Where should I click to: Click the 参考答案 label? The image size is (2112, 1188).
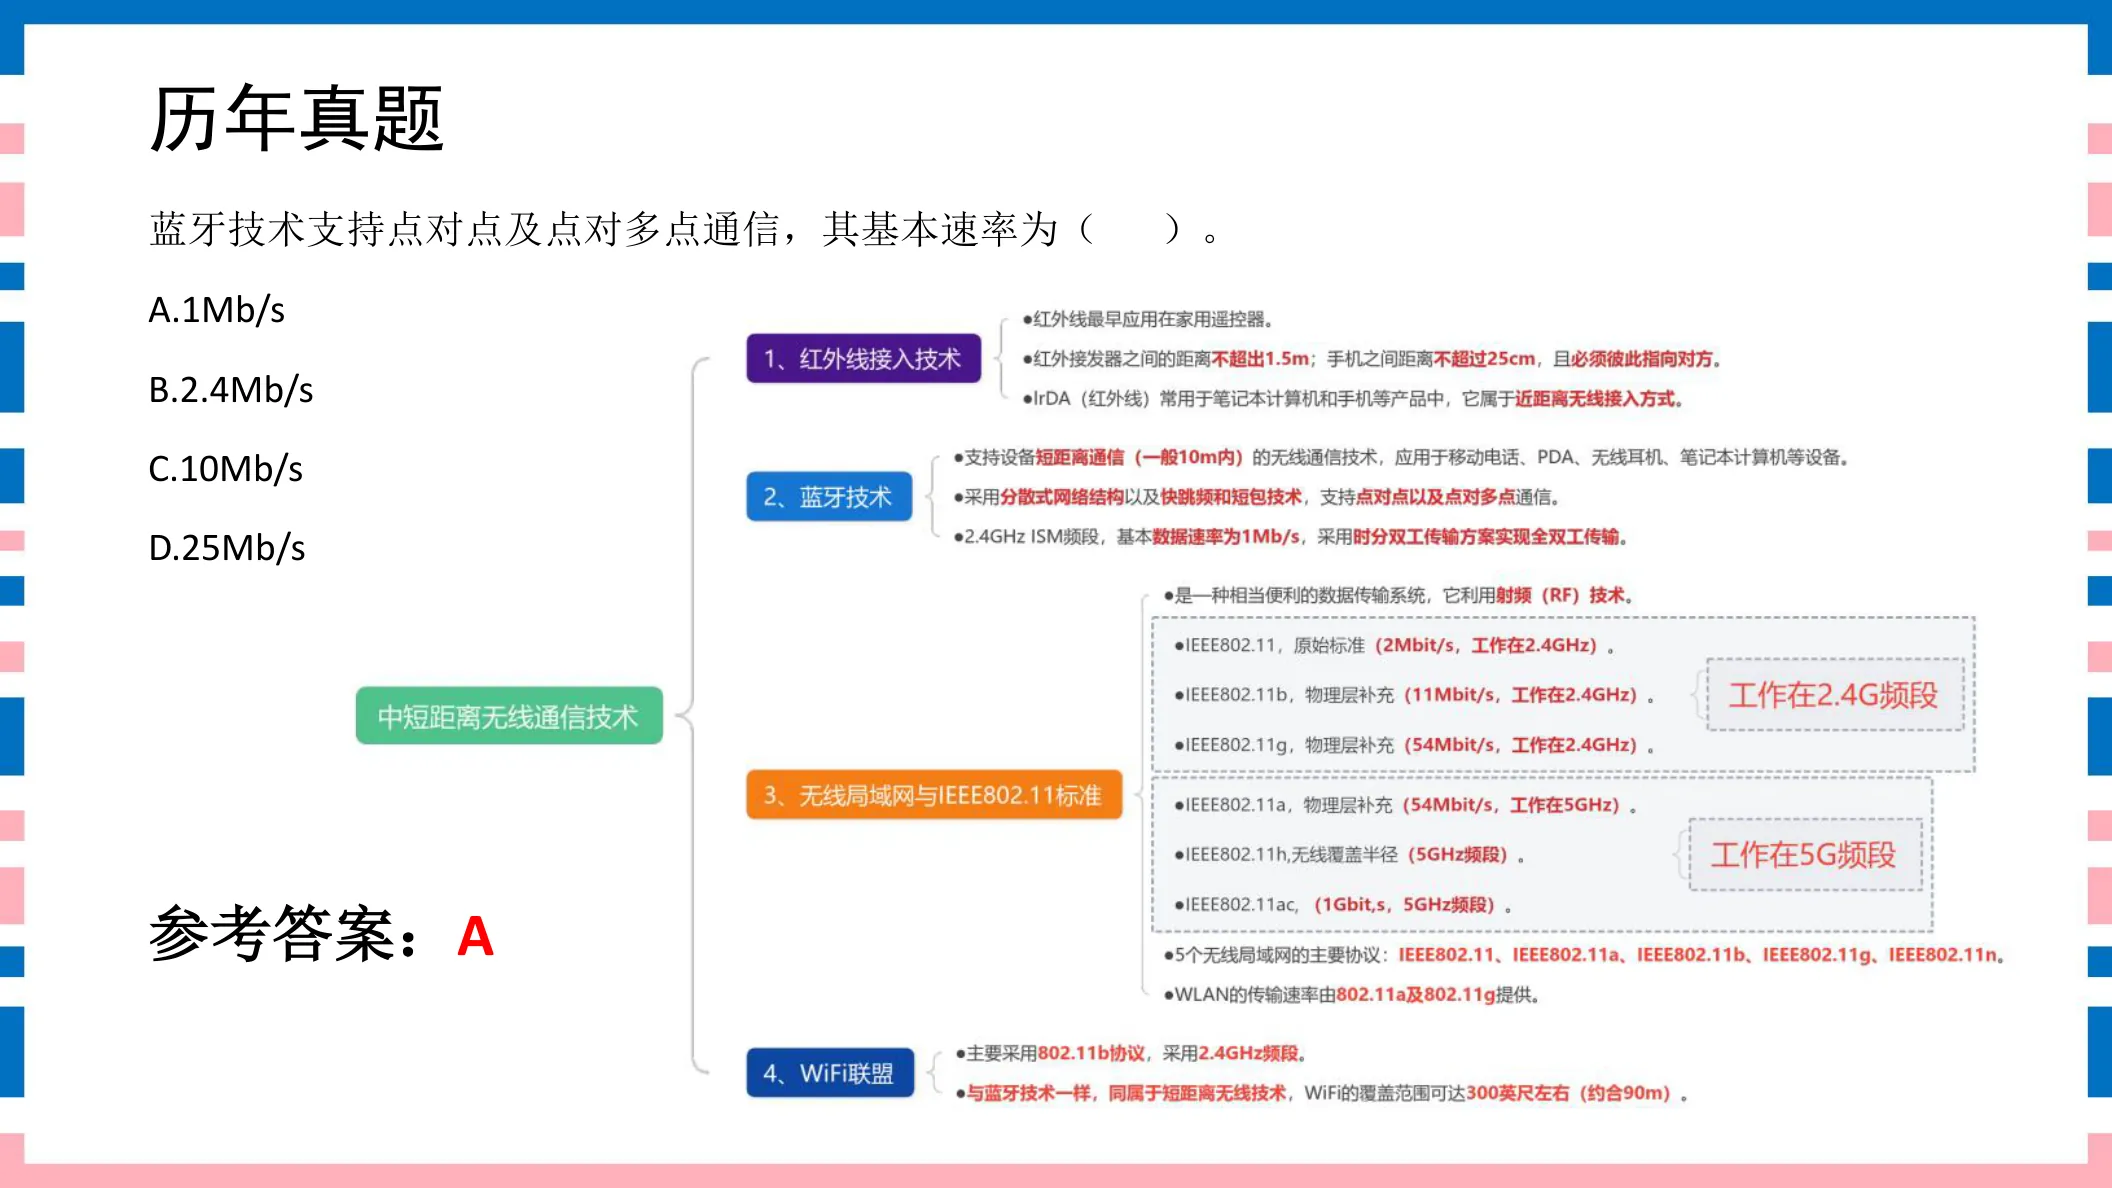pyautogui.click(x=283, y=934)
